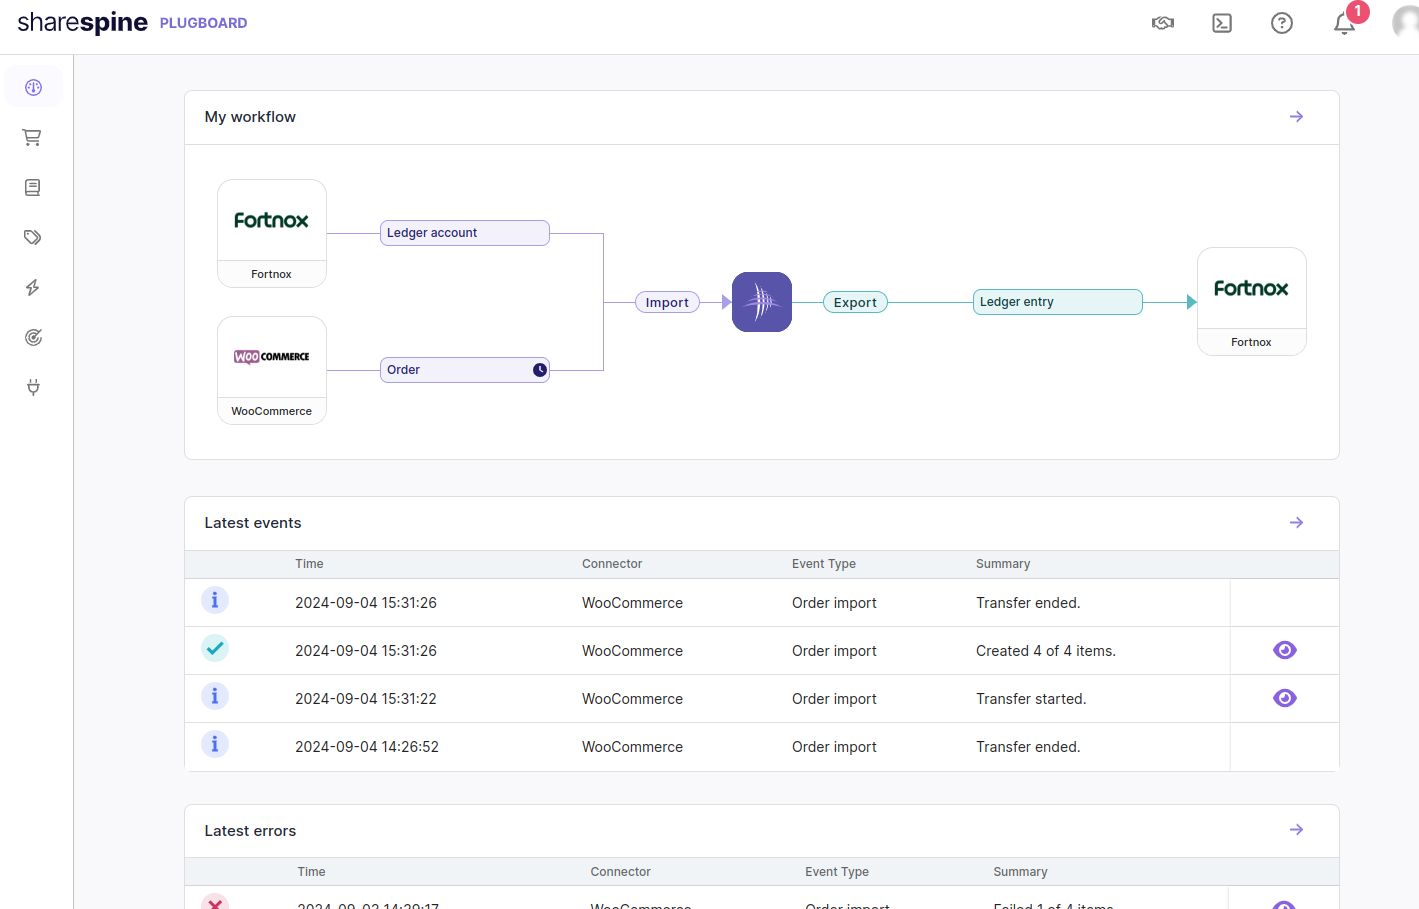Click the PLUGBOARD product label

pos(203,23)
